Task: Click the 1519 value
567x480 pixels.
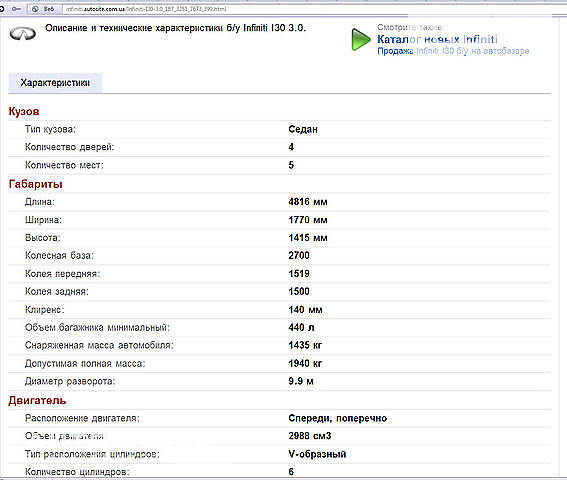Action: pos(299,274)
